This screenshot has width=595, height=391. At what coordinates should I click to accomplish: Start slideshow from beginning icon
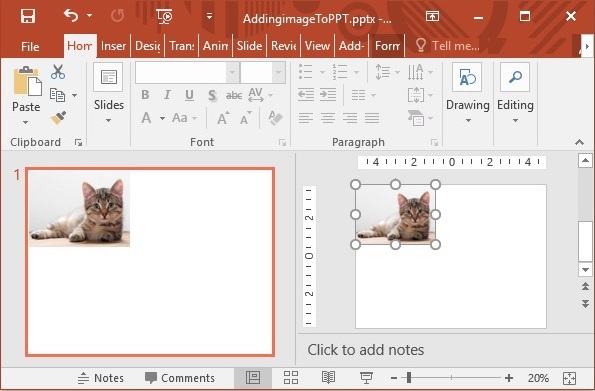pos(164,16)
